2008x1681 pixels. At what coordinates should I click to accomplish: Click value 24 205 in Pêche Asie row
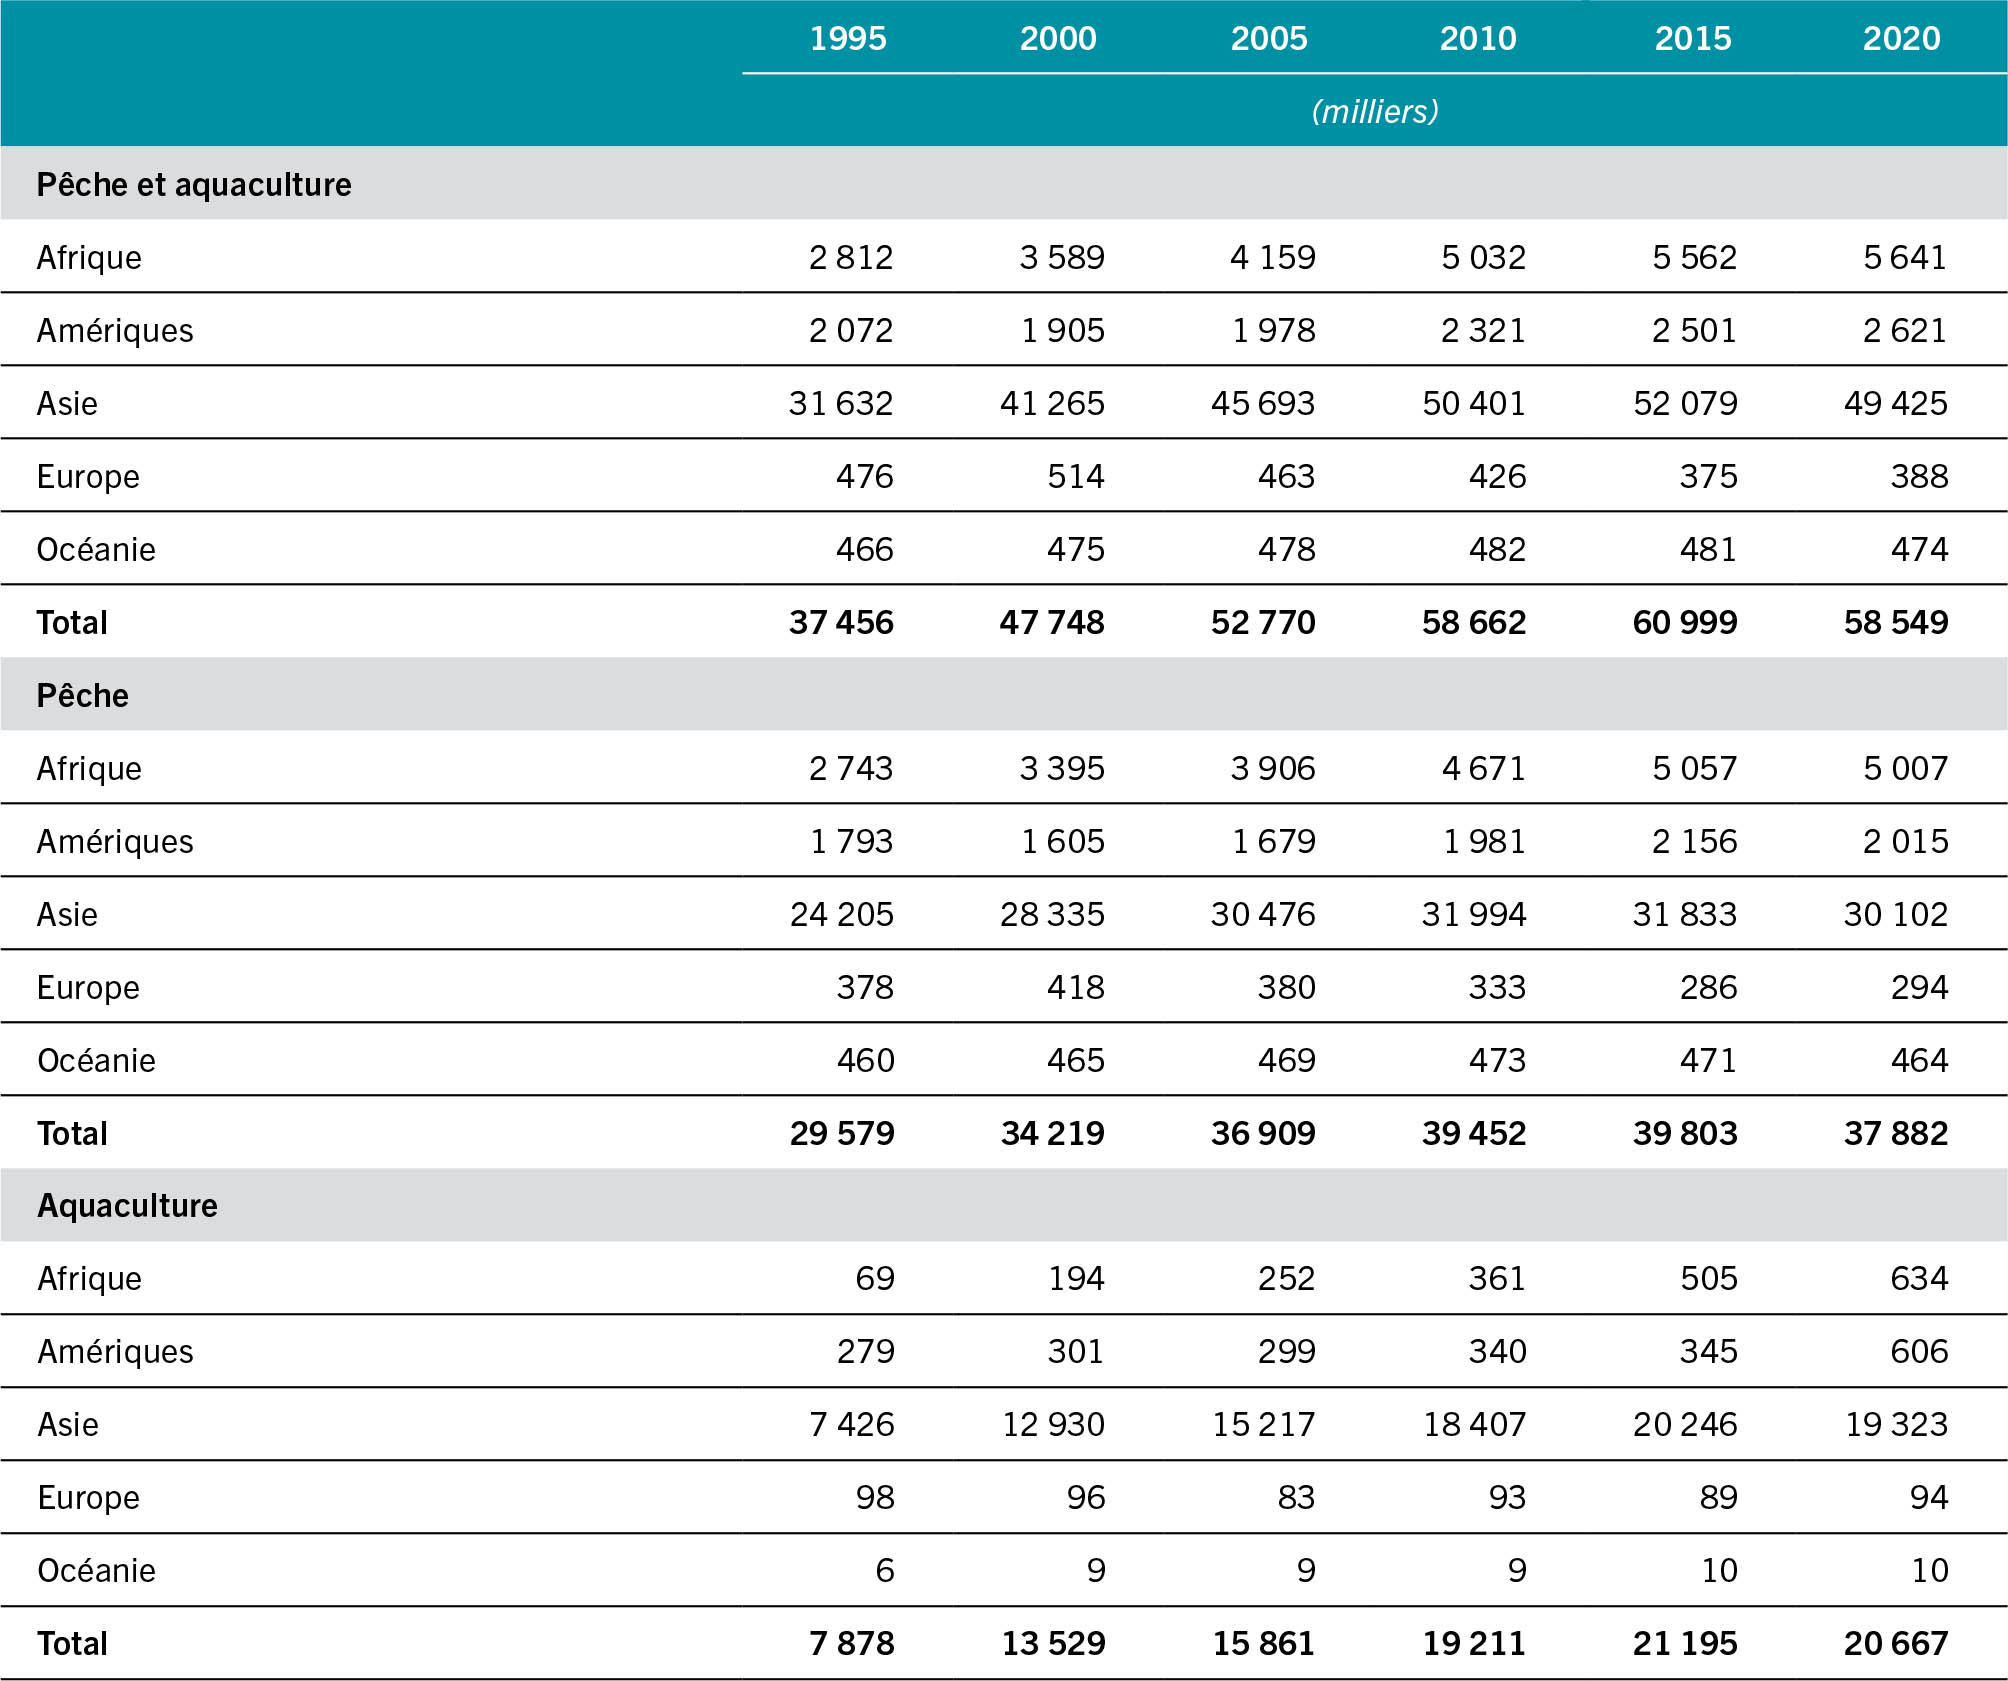(x=842, y=915)
